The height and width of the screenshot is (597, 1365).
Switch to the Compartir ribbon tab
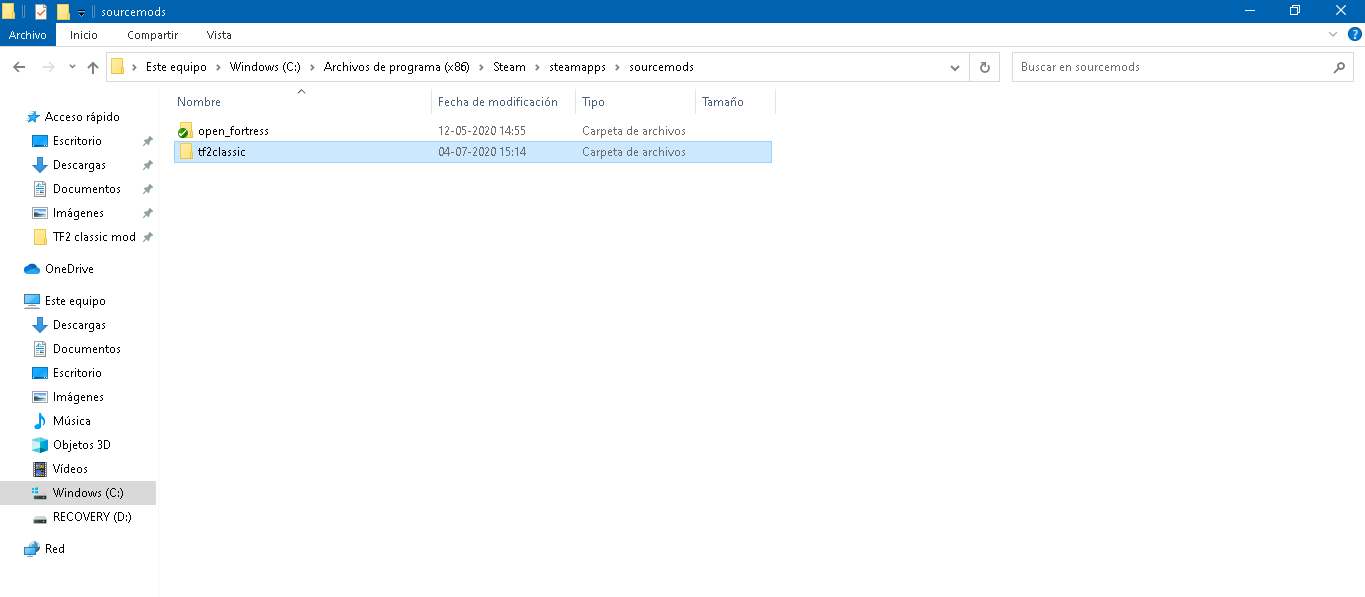pyautogui.click(x=152, y=35)
